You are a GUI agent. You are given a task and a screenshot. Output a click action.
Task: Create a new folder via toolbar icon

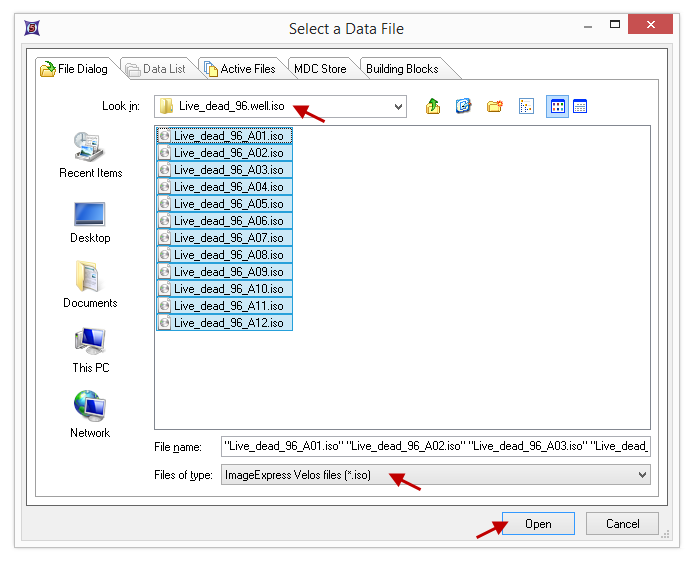495,106
